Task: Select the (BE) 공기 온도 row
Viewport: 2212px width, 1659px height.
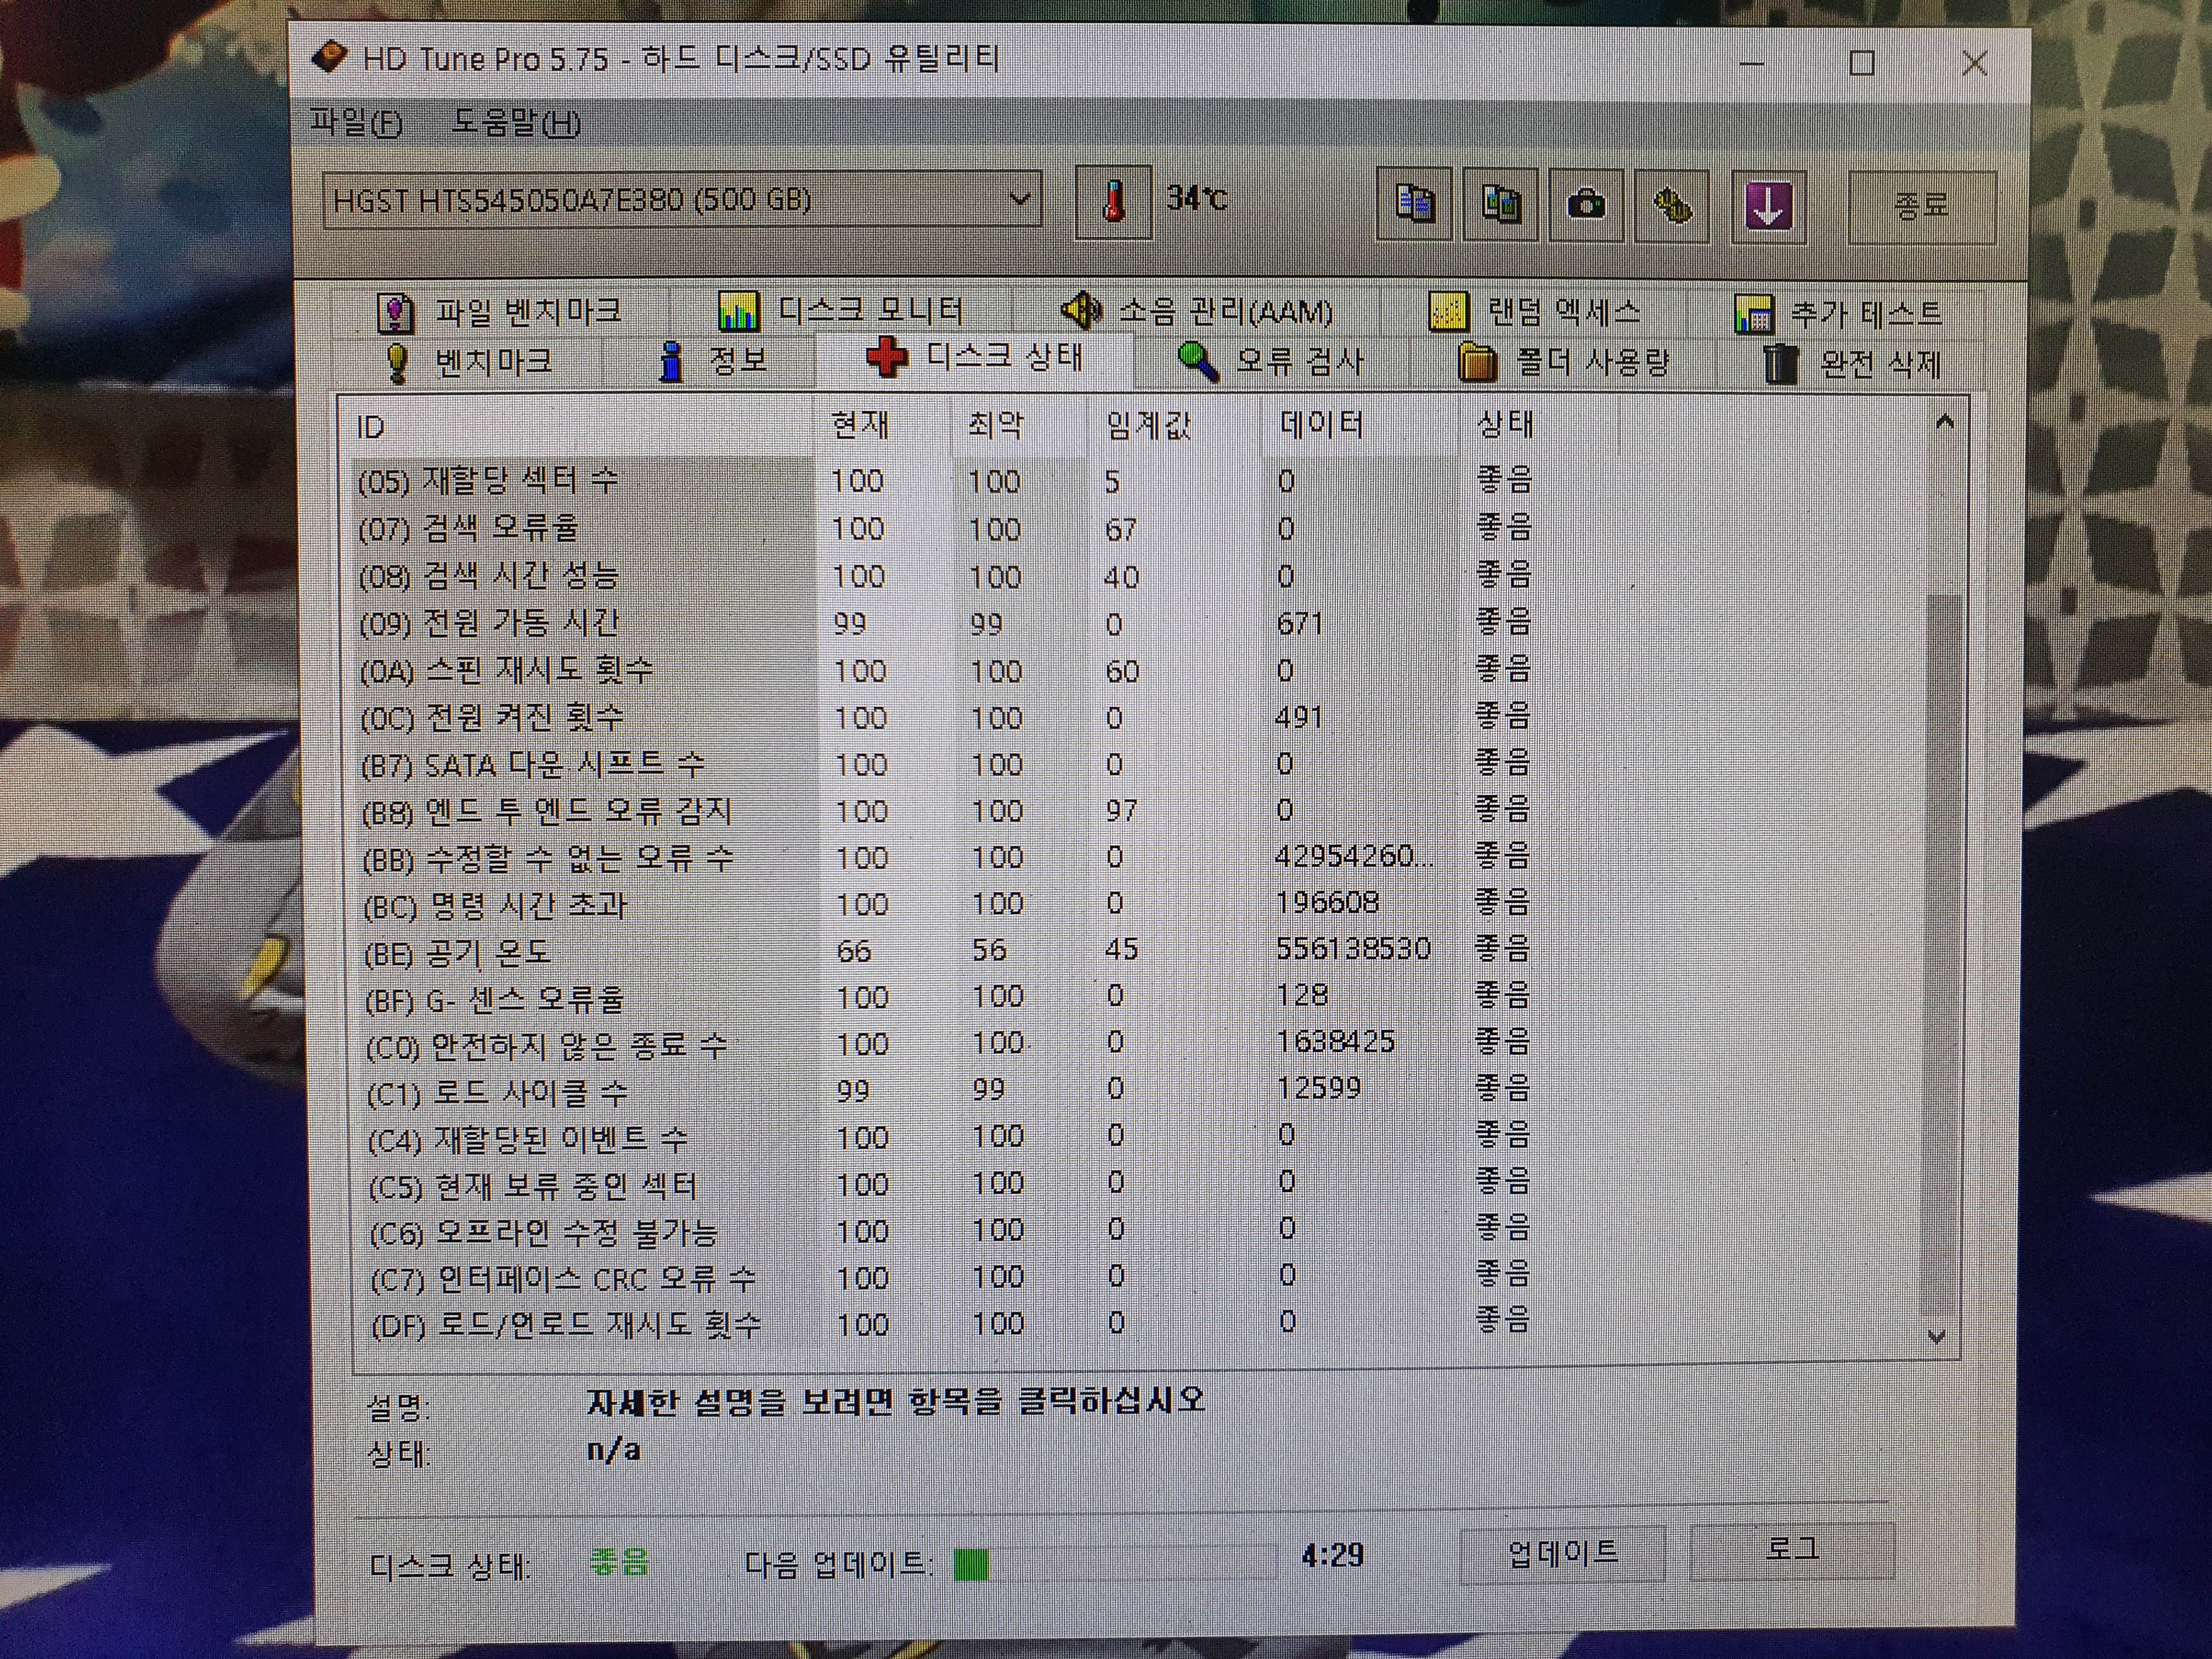Action: click(946, 950)
